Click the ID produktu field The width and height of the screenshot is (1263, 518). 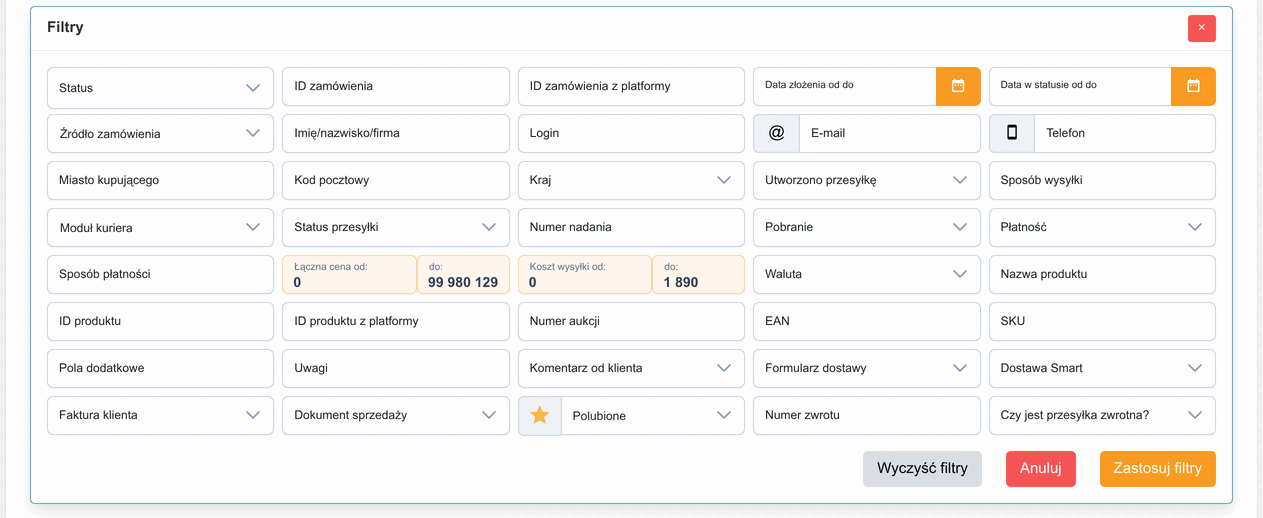pos(160,321)
